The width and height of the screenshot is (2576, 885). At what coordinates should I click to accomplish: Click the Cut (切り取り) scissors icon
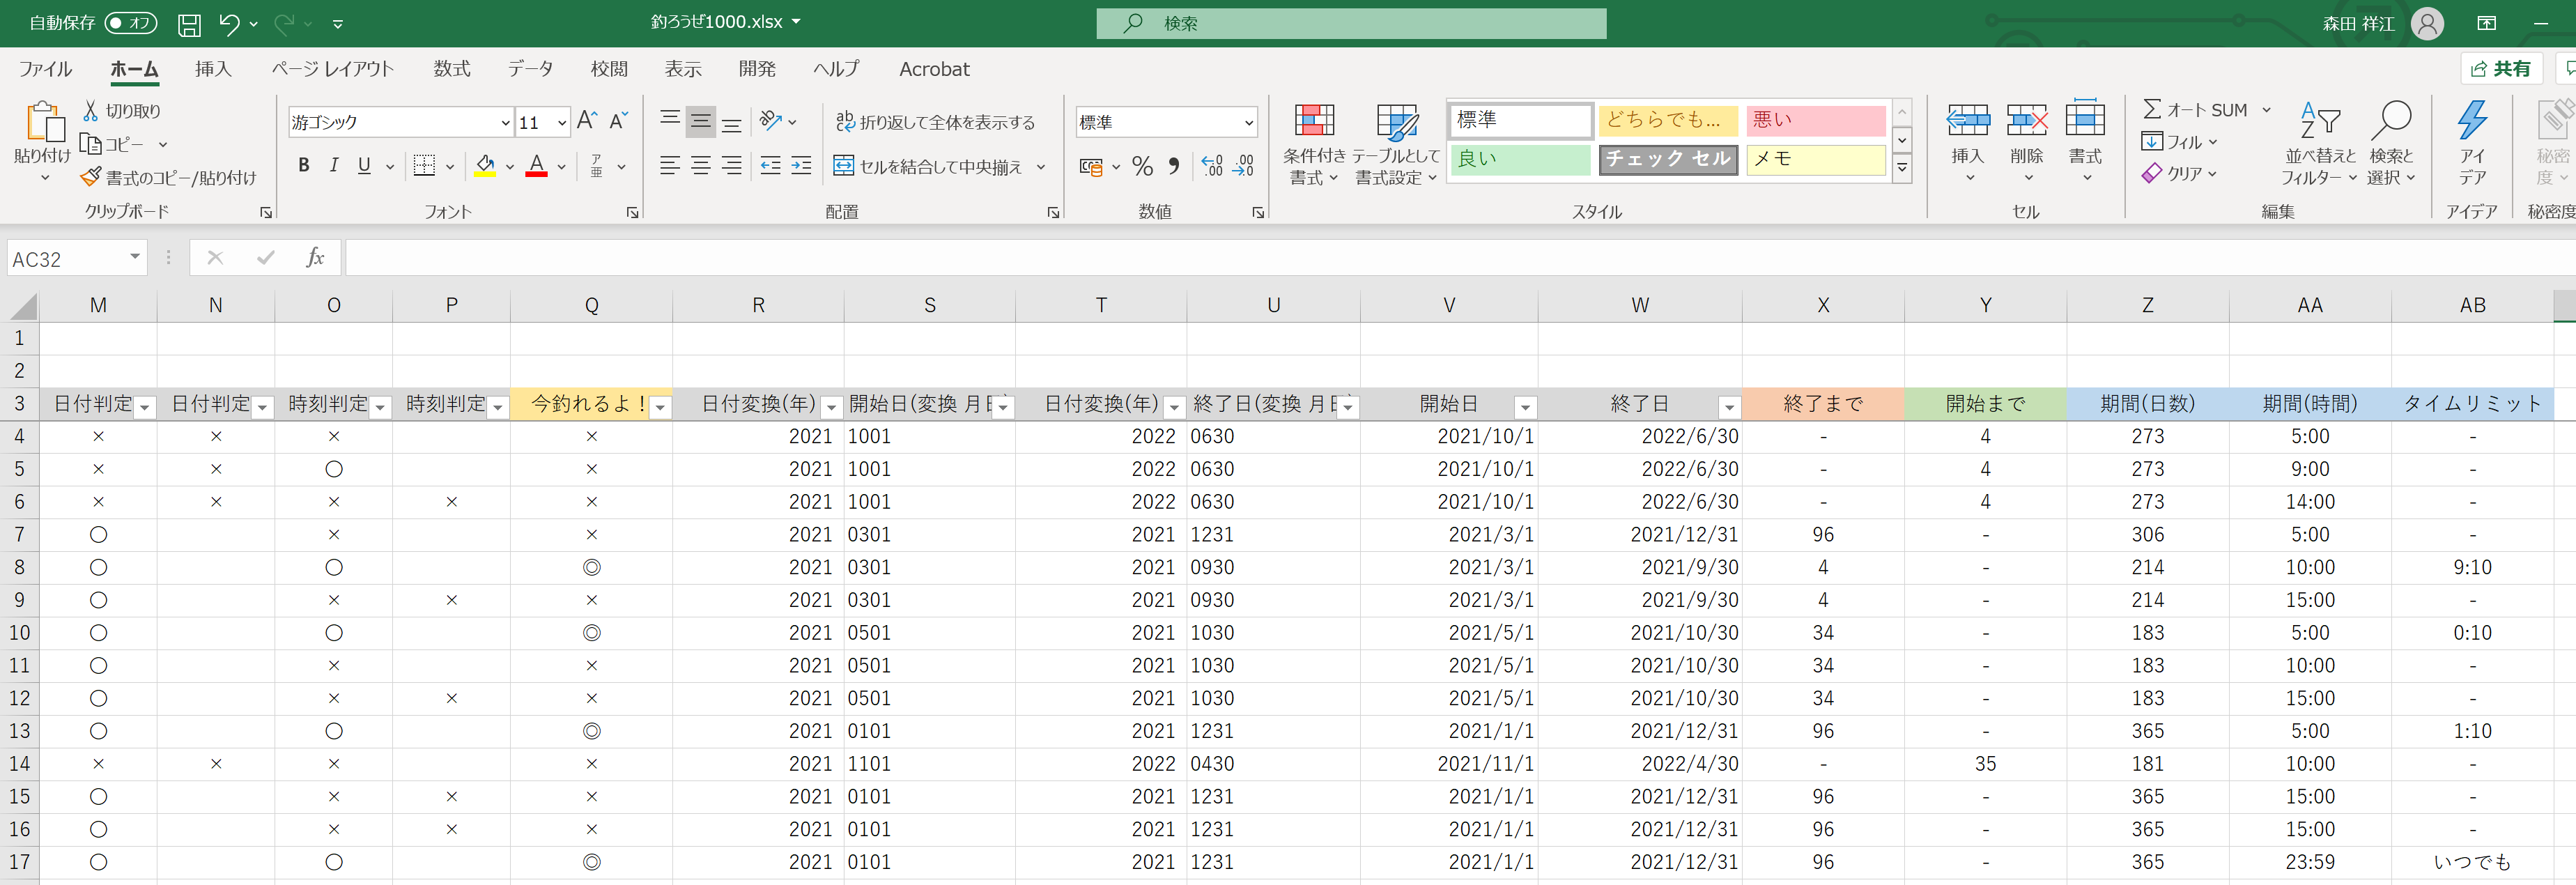click(x=91, y=111)
